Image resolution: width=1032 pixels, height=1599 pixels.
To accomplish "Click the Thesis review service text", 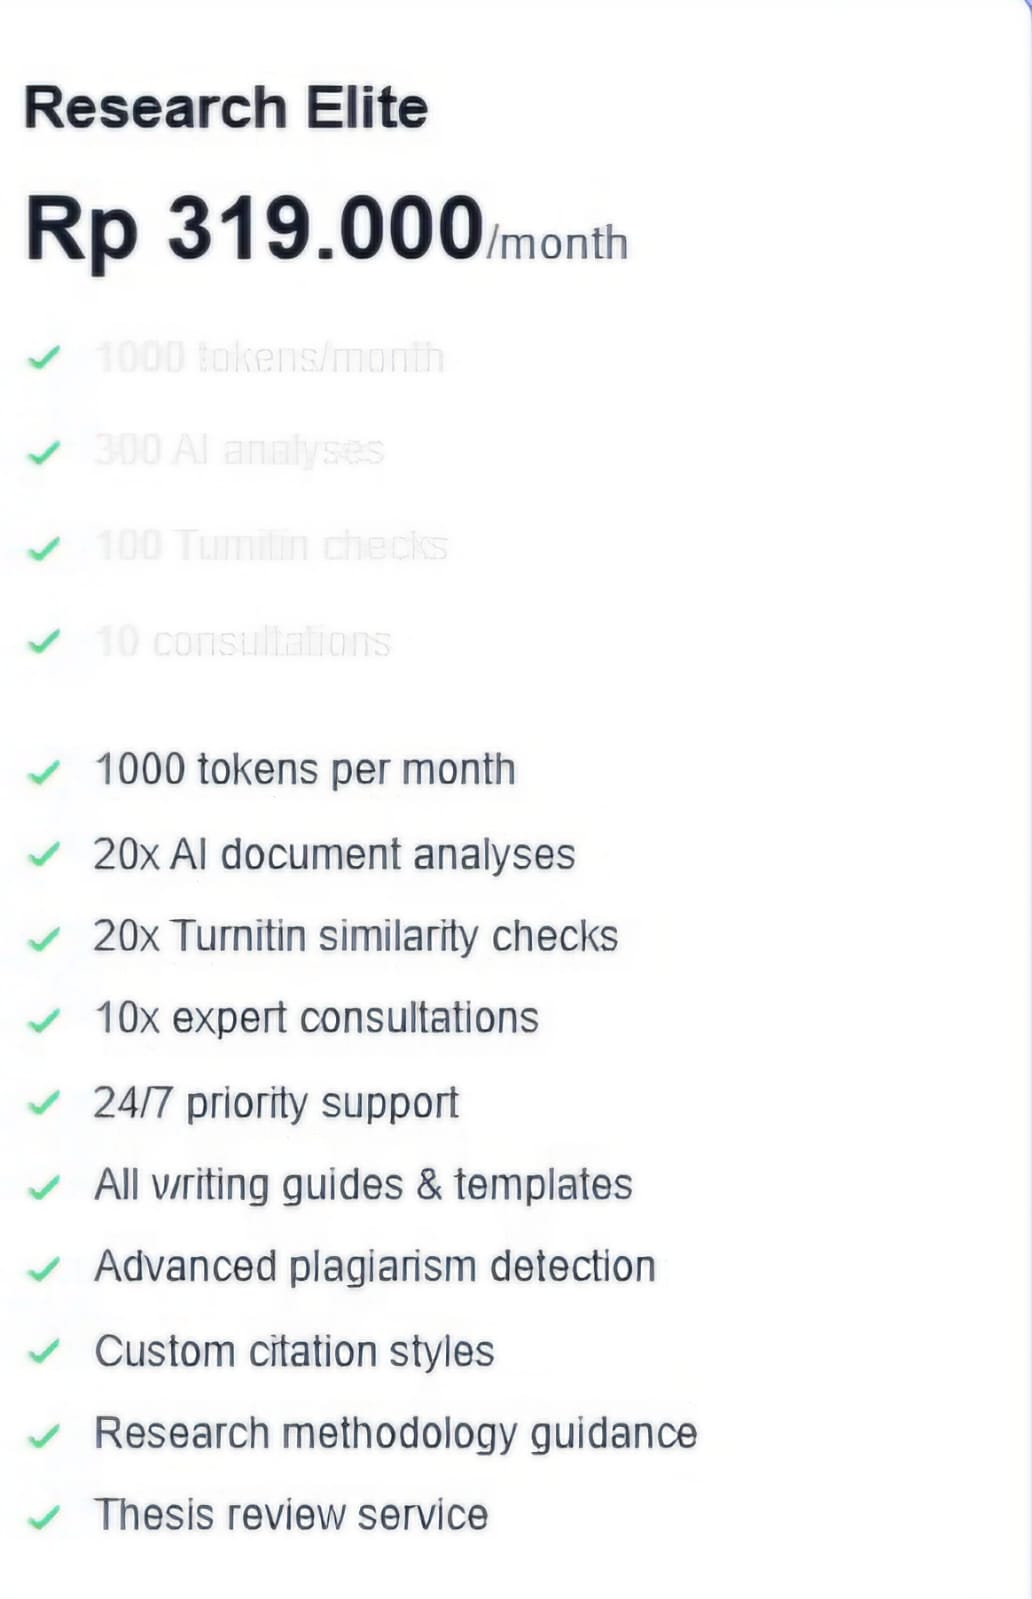I will point(291,1514).
